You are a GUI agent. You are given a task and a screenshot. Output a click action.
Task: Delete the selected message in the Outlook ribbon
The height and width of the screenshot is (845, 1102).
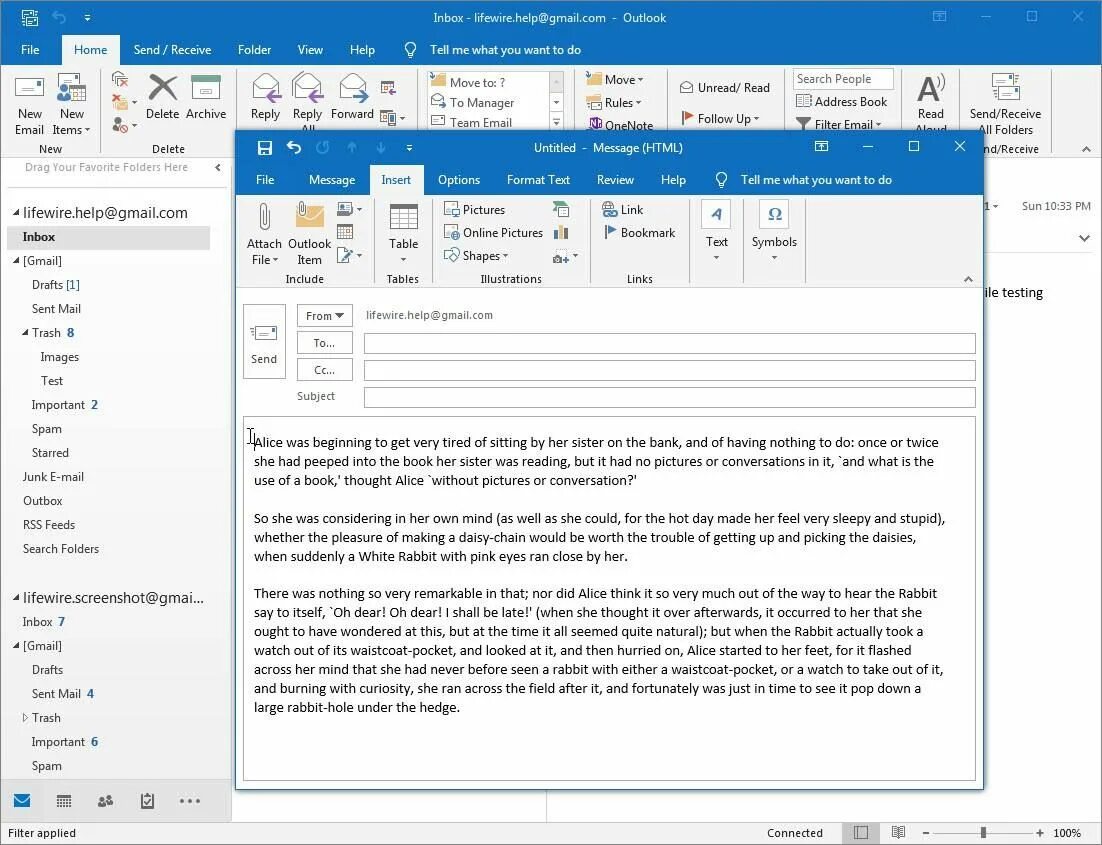[x=162, y=97]
